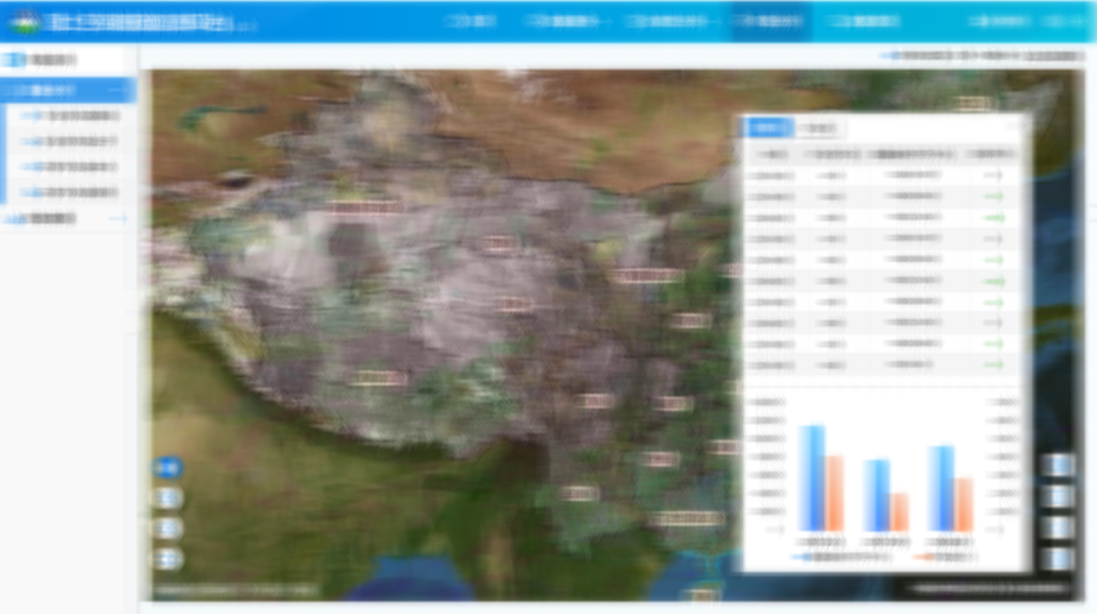Image resolution: width=1097 pixels, height=614 pixels.
Task: Open the second top navigation dropdown menu
Action: coord(567,21)
